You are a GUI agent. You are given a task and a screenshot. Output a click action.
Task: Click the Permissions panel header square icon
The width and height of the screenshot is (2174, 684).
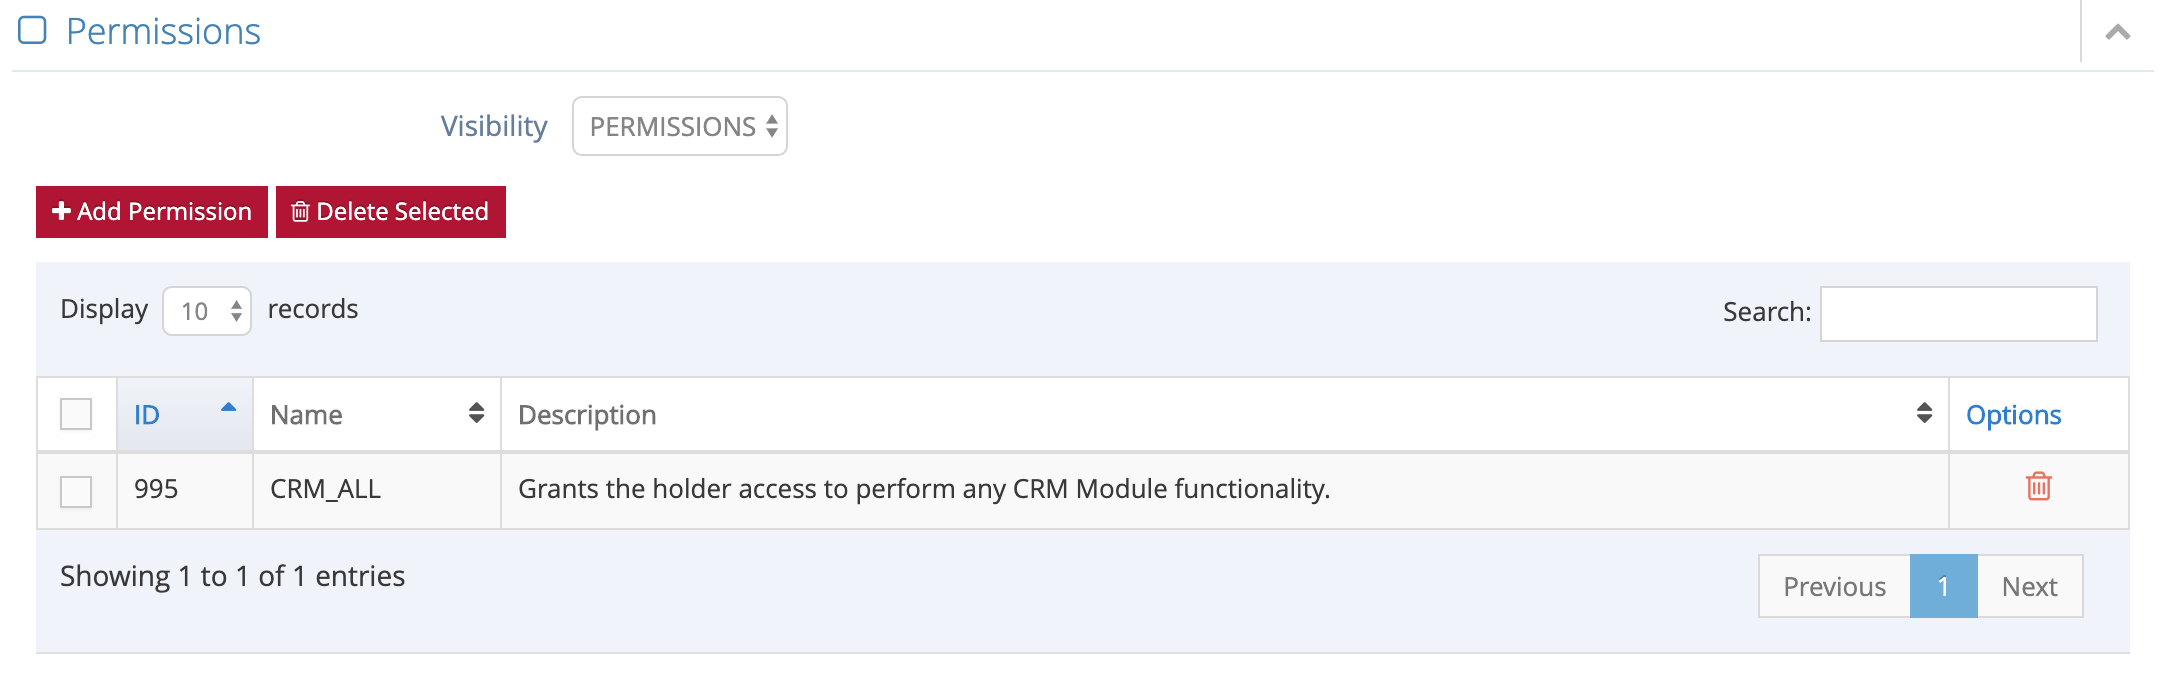33,30
